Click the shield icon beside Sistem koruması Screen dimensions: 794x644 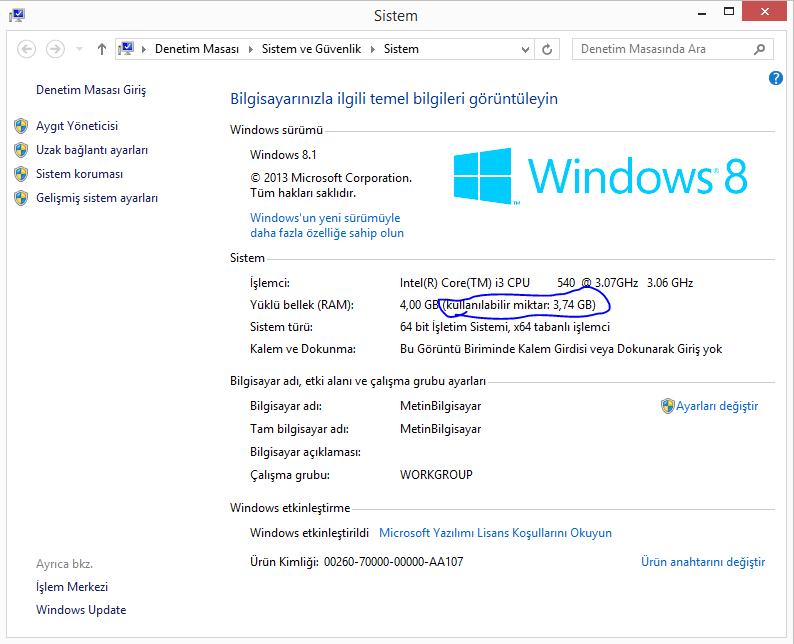(x=21, y=174)
